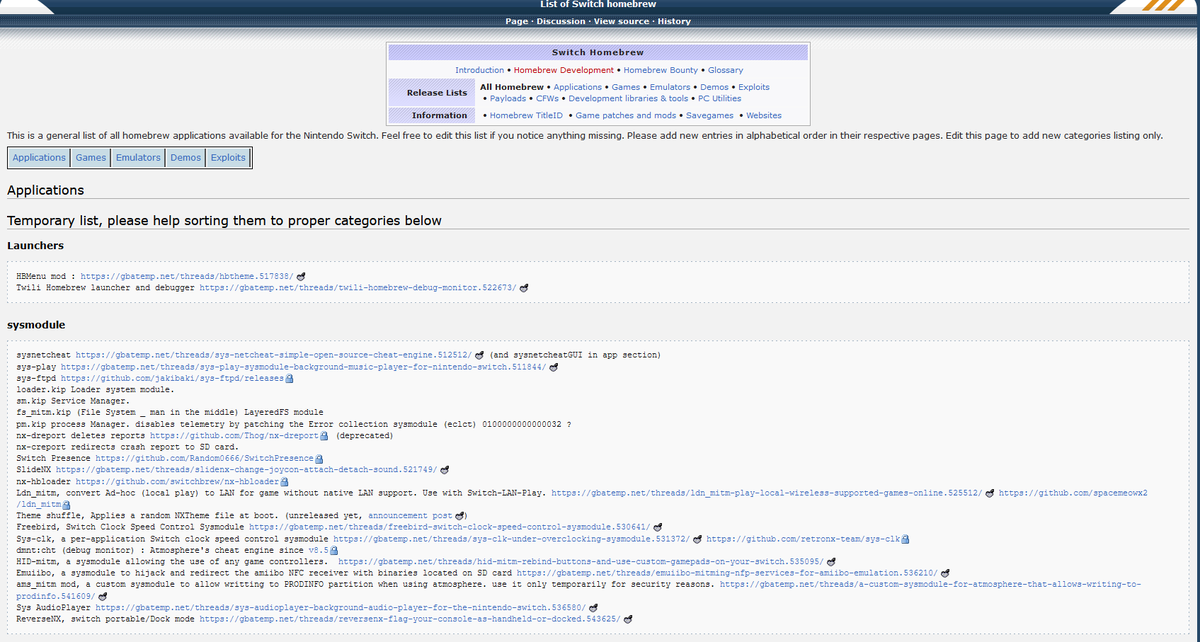Open the red Homebrew Development link
The height and width of the screenshot is (642, 1200).
click(564, 70)
